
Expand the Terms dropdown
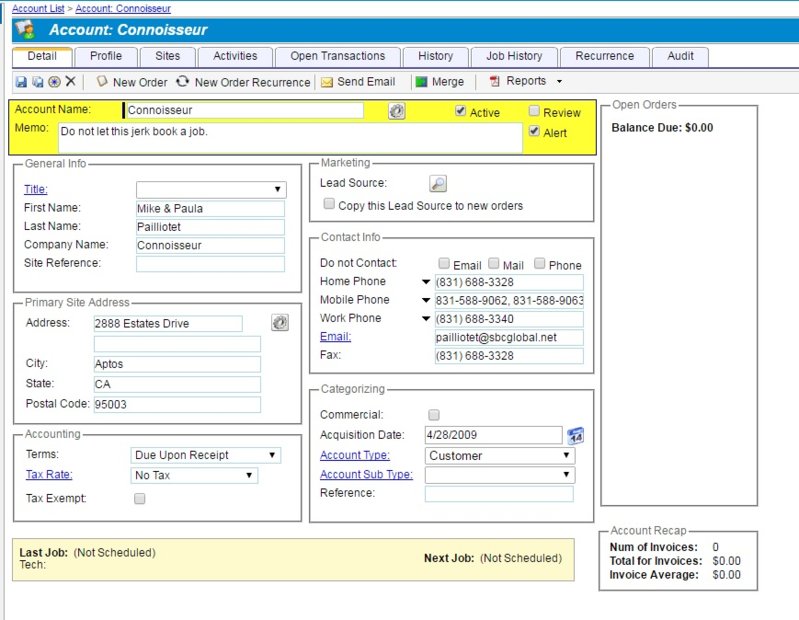(206, 455)
